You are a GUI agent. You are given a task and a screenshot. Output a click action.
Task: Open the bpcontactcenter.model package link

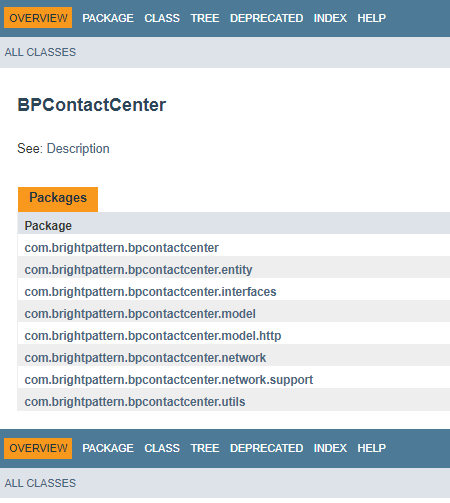click(140, 314)
